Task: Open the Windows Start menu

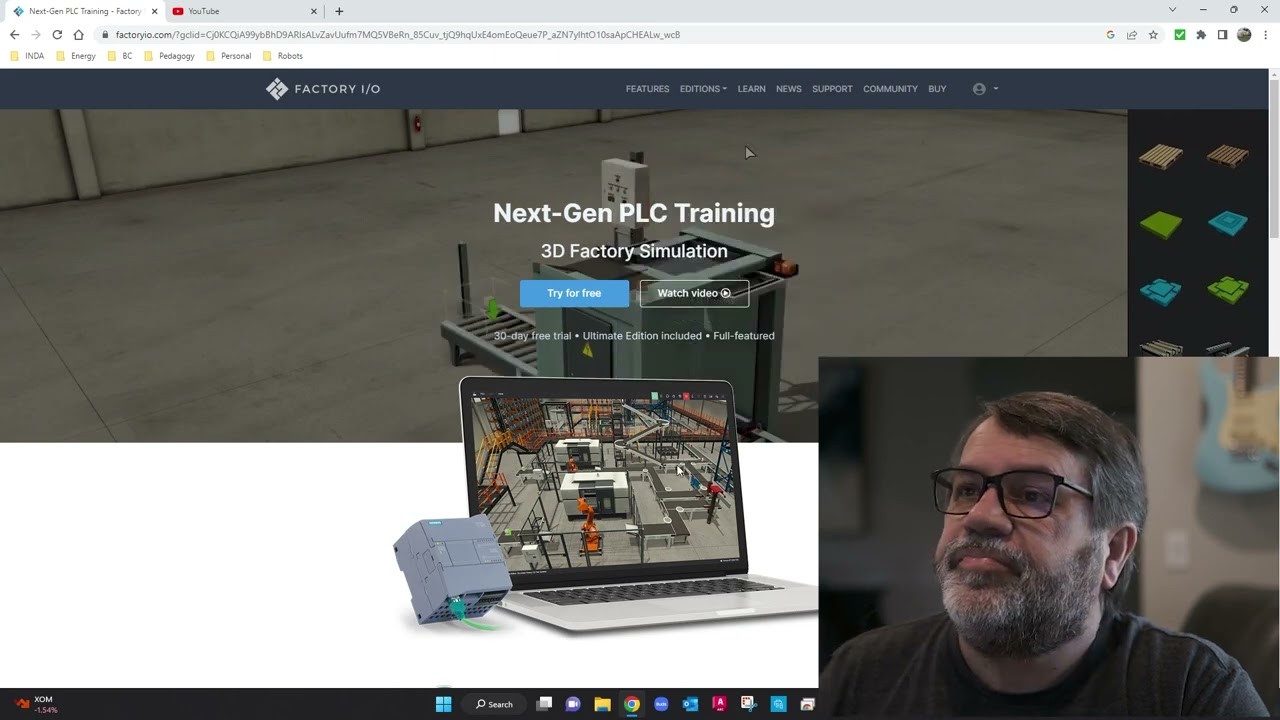Action: [x=443, y=704]
